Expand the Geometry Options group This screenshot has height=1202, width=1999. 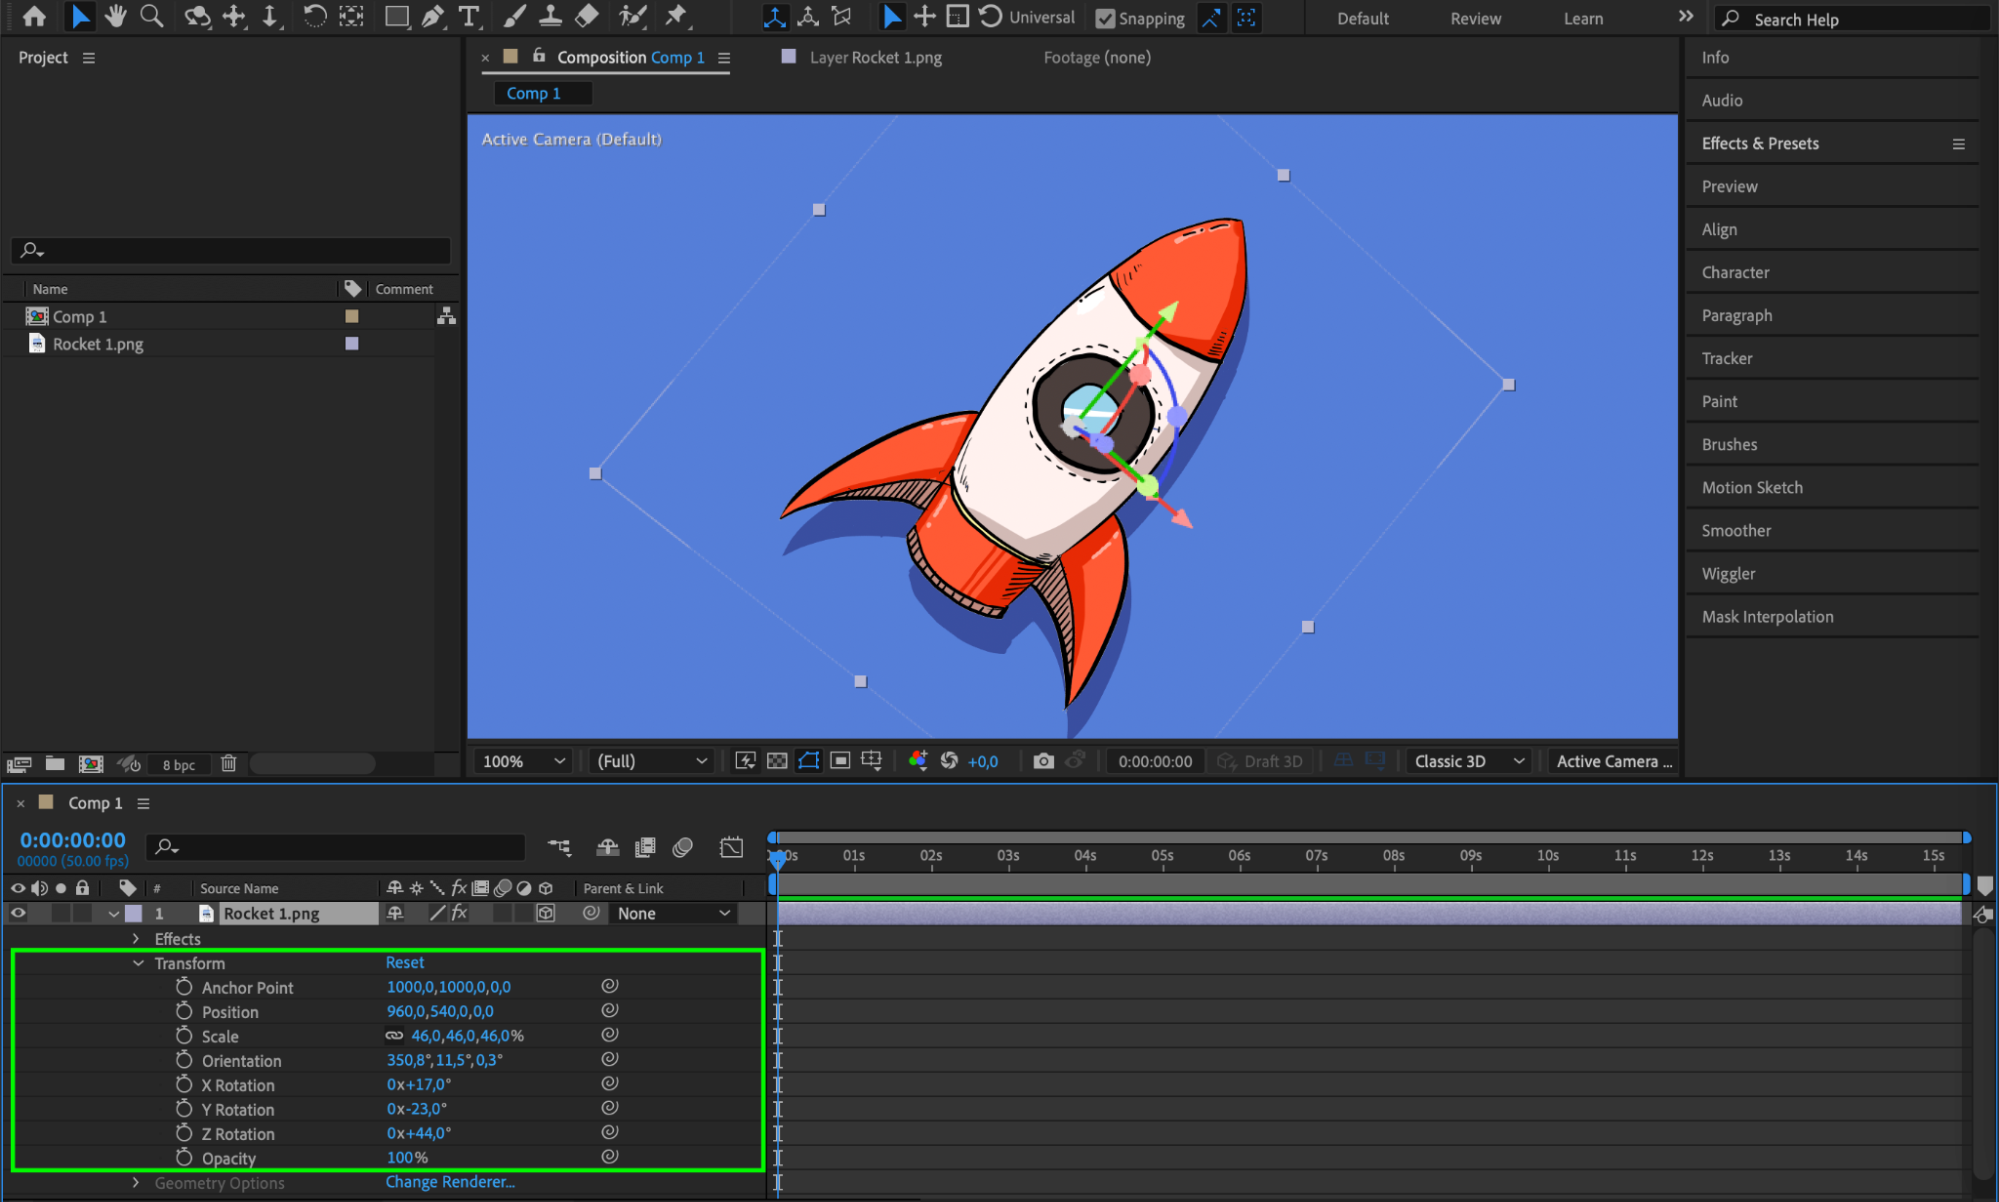(136, 1183)
